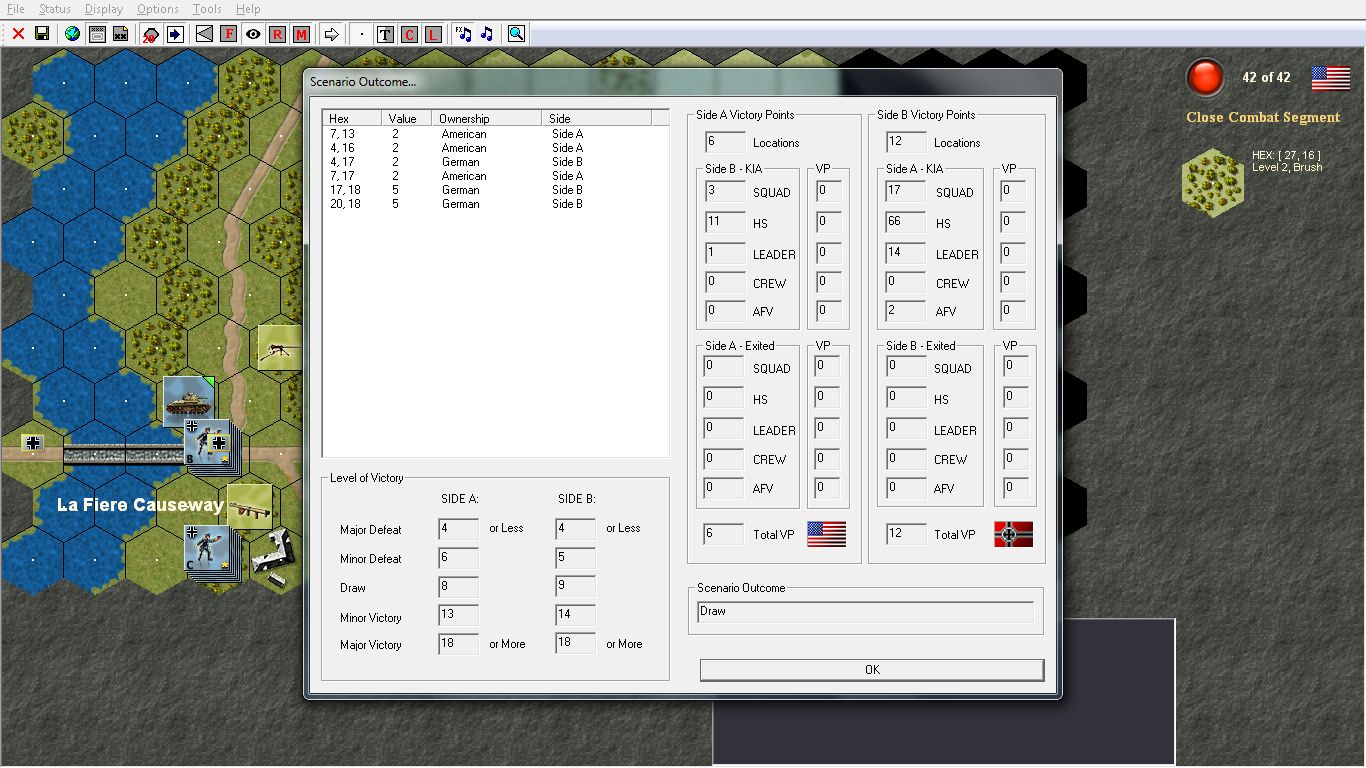Click Side B Locations victory points field

point(905,143)
